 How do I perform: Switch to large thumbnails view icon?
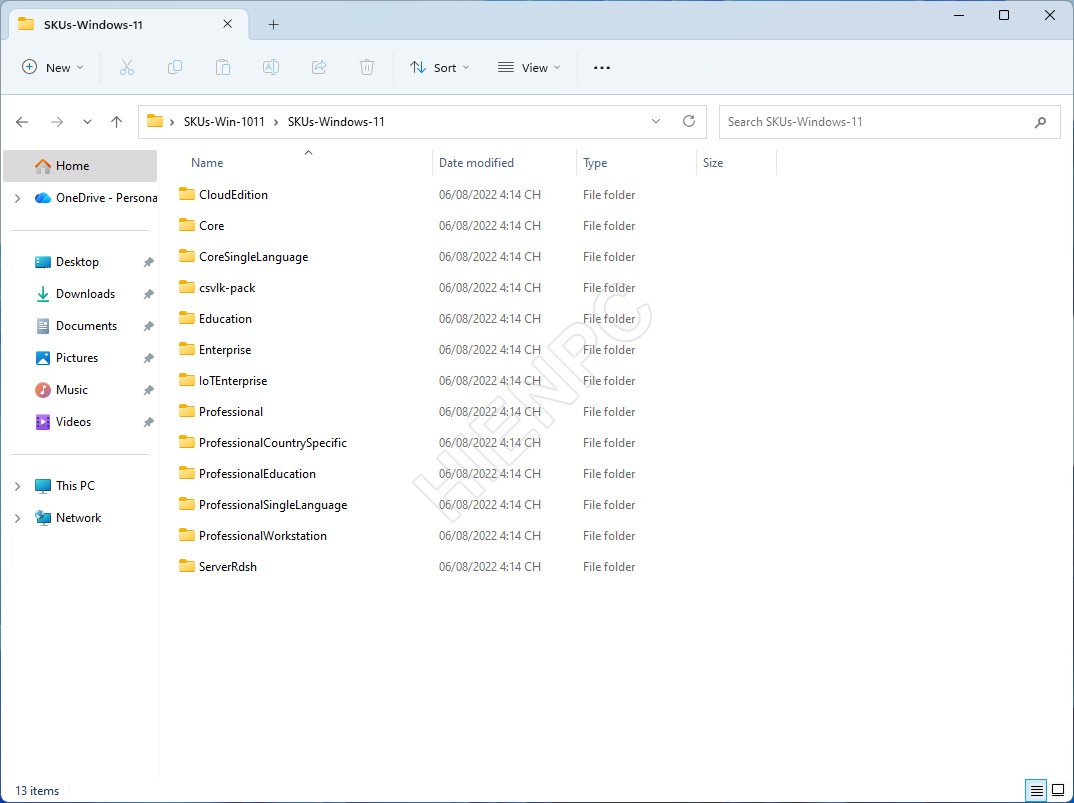click(x=1058, y=790)
